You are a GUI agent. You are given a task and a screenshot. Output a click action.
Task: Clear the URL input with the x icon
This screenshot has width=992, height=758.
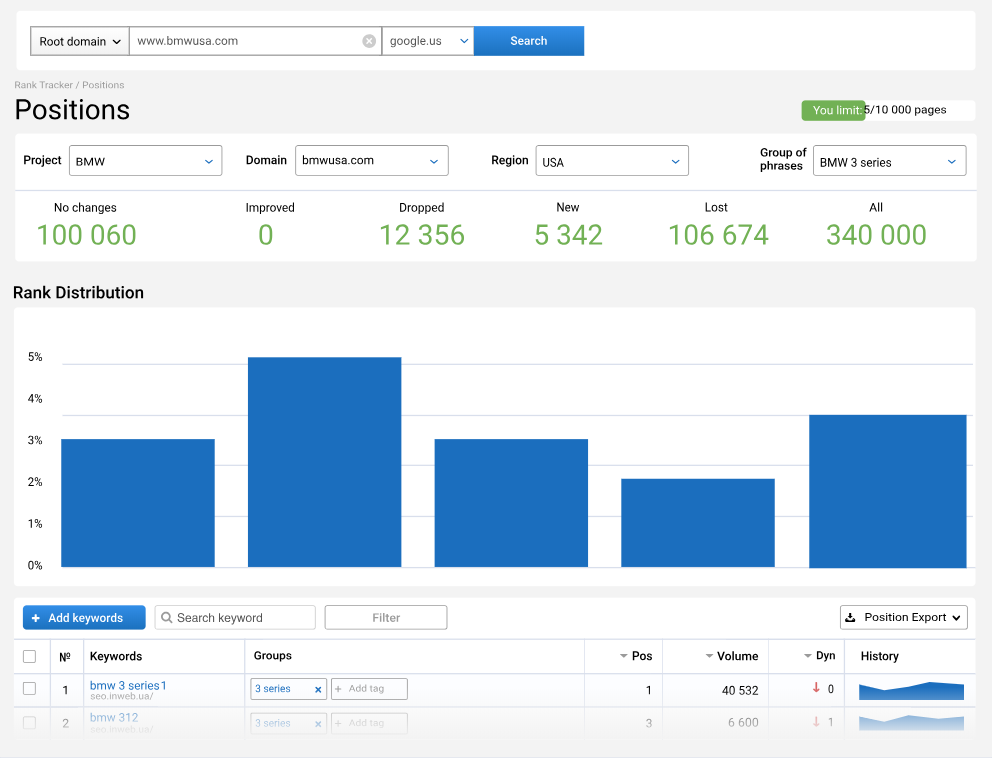(x=369, y=40)
